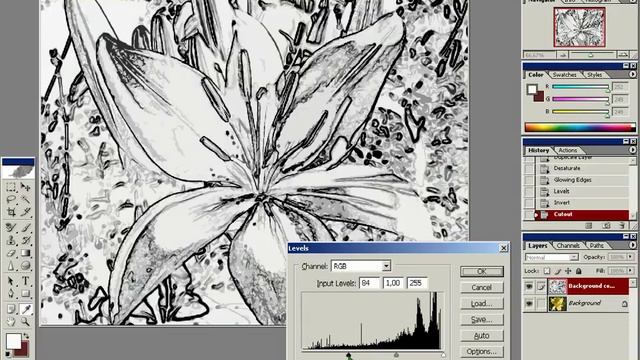Select the Clone Stamp tool
640x360 pixels.
[x=11, y=240]
